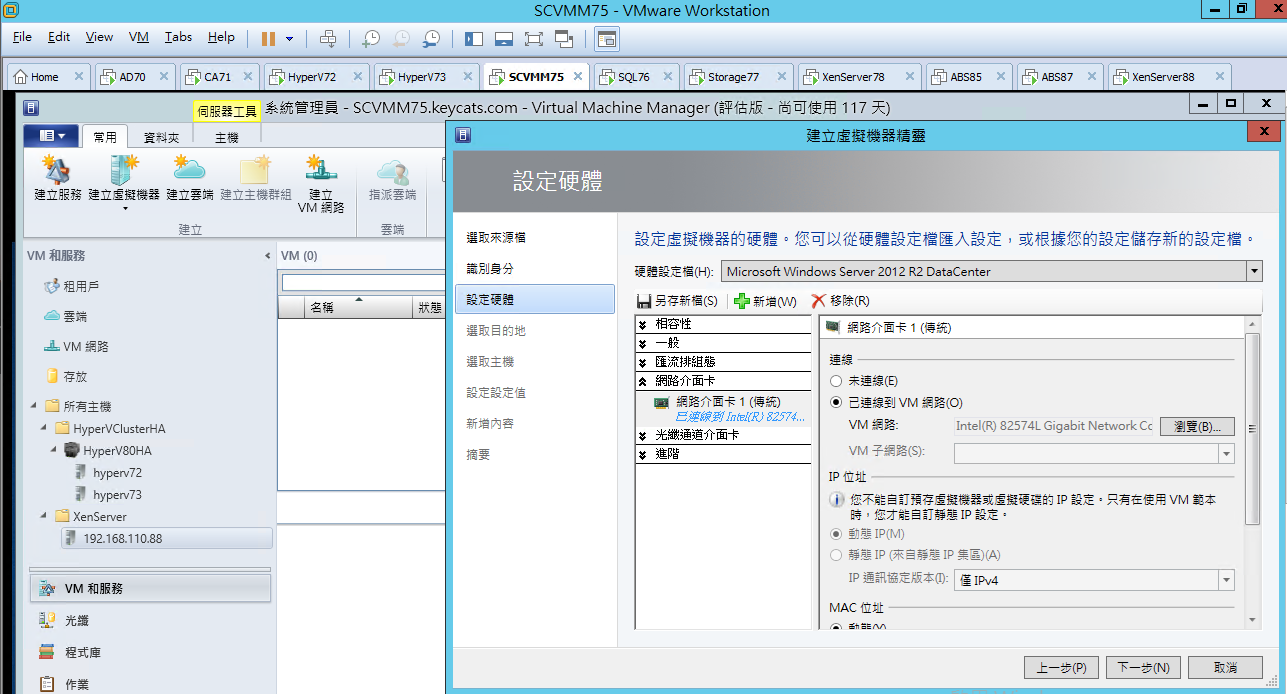Open the blue application menu button in ribbon
The image size is (1287, 694).
pos(51,136)
